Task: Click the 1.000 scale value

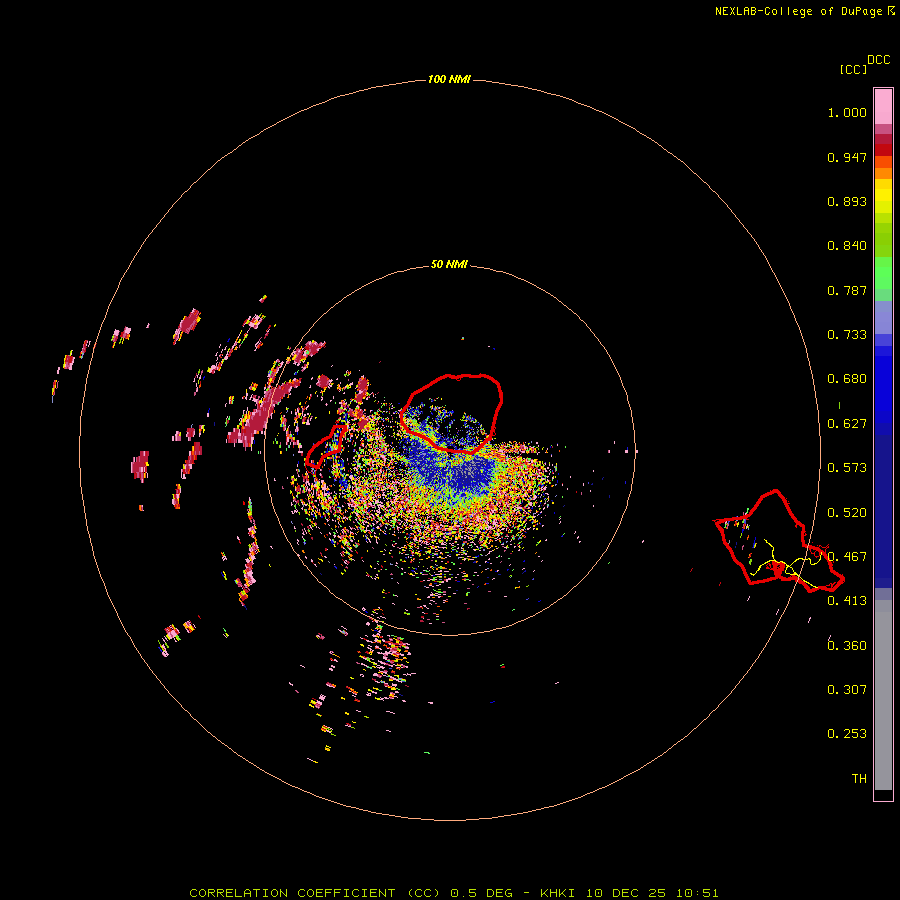Action: point(847,112)
